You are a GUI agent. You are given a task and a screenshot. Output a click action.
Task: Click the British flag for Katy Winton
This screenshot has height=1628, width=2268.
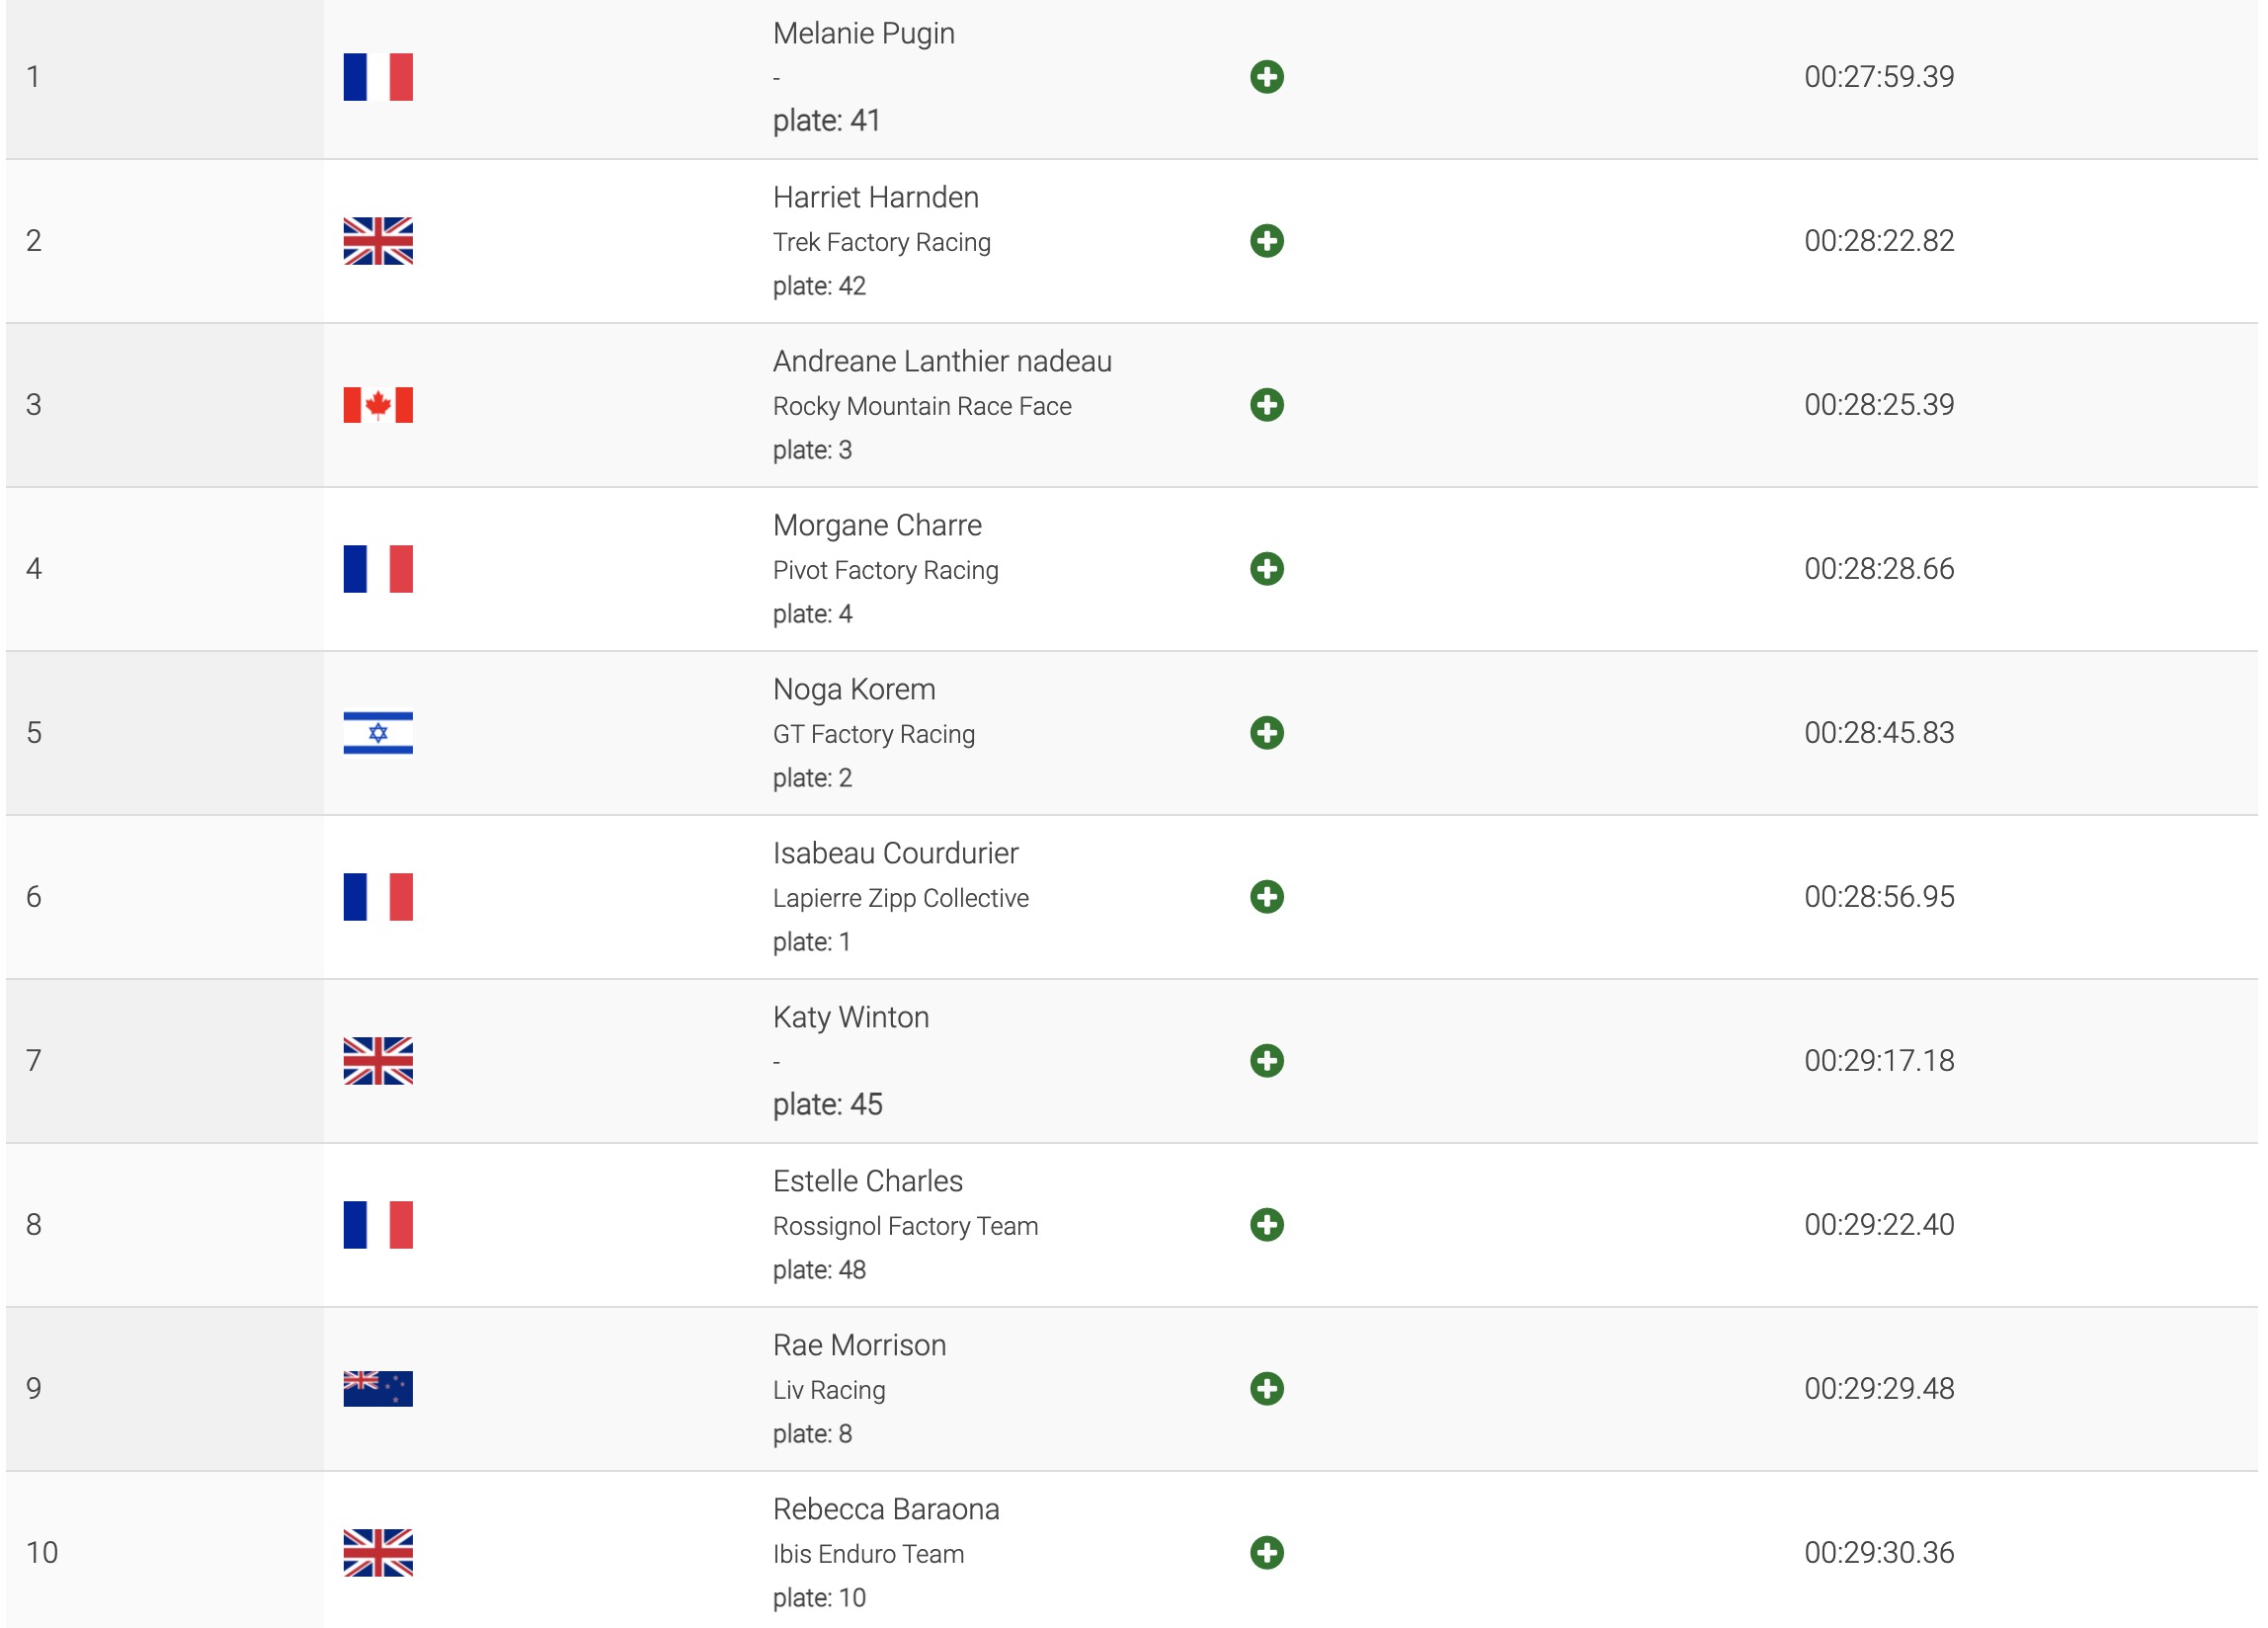(x=378, y=1061)
